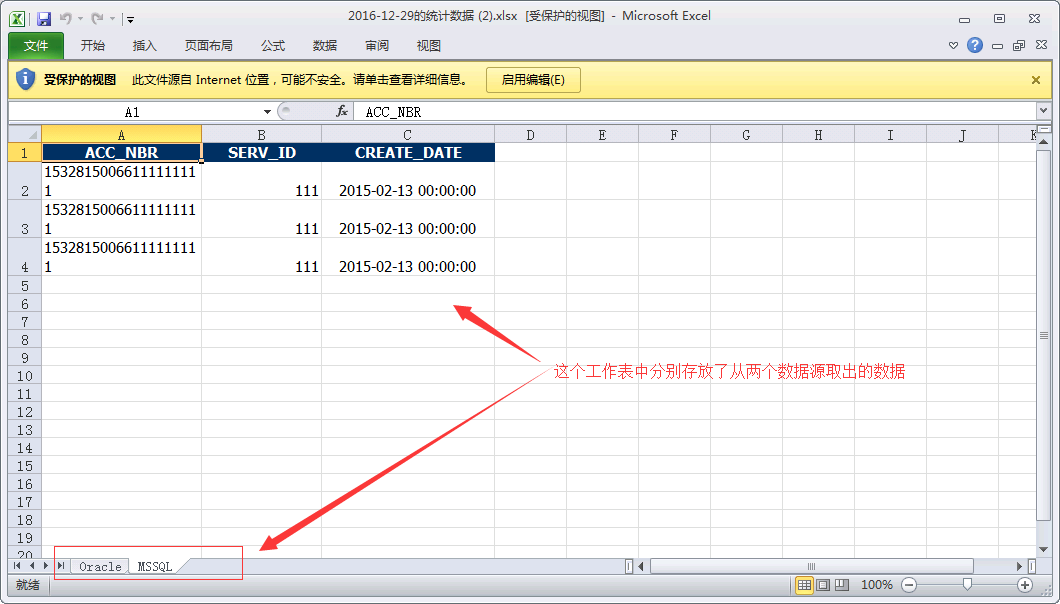This screenshot has height=604, width=1060.
Task: Collapse the ribbon with the caret icon
Action: pos(953,46)
